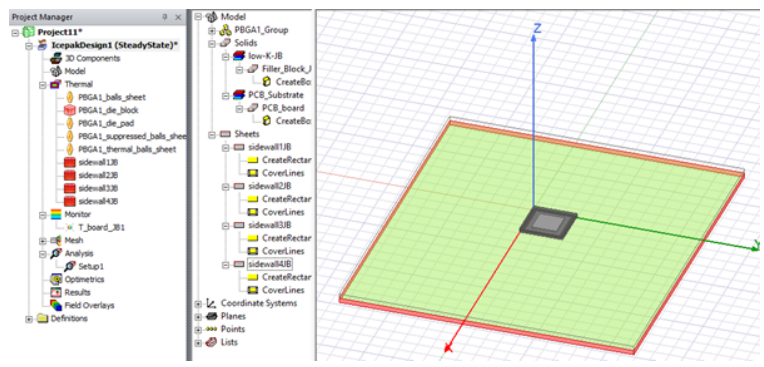
Task: Click the Optimetrics icon
Action: pyautogui.click(x=56, y=279)
